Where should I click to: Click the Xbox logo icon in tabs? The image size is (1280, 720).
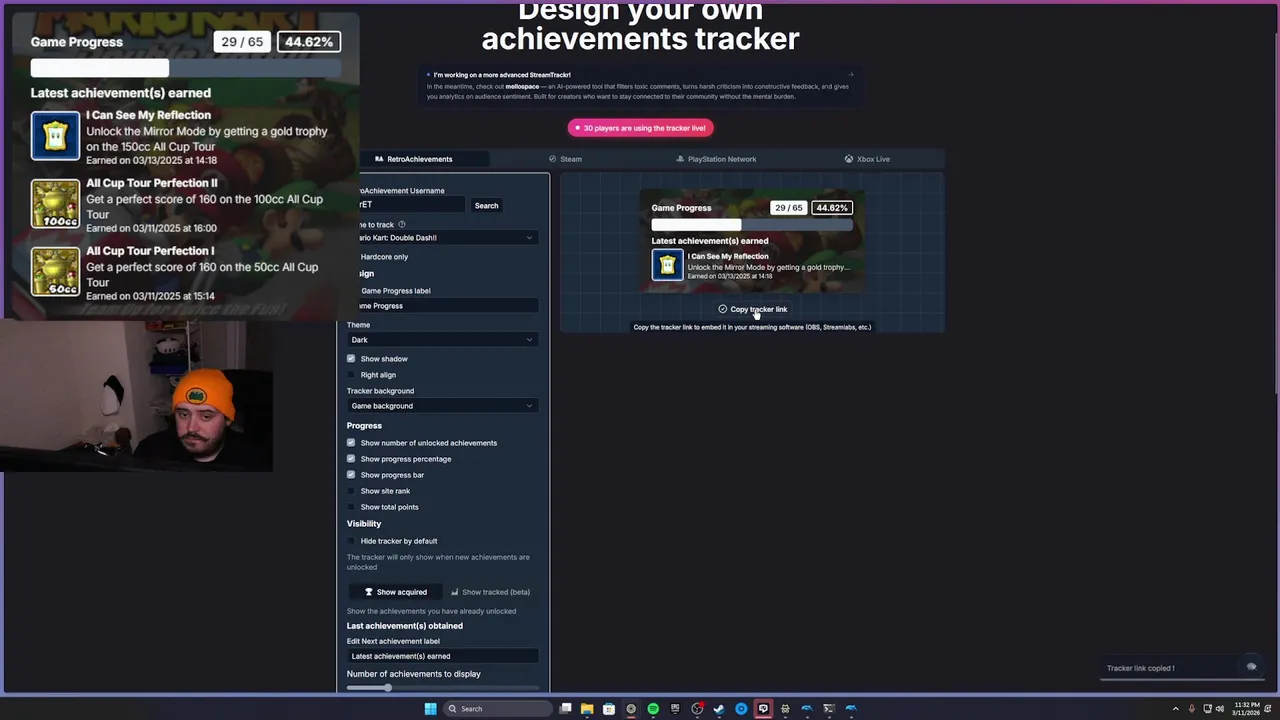(849, 159)
